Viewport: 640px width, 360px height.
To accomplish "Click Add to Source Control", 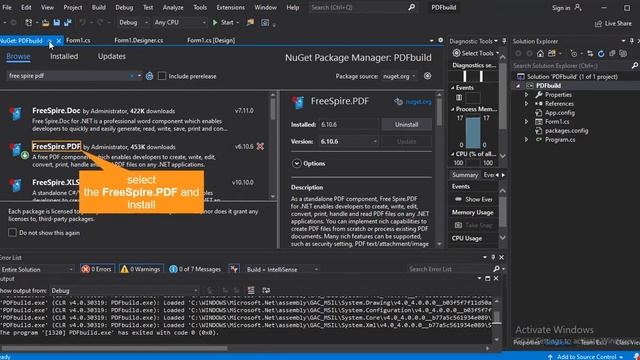I will [x=586, y=356].
